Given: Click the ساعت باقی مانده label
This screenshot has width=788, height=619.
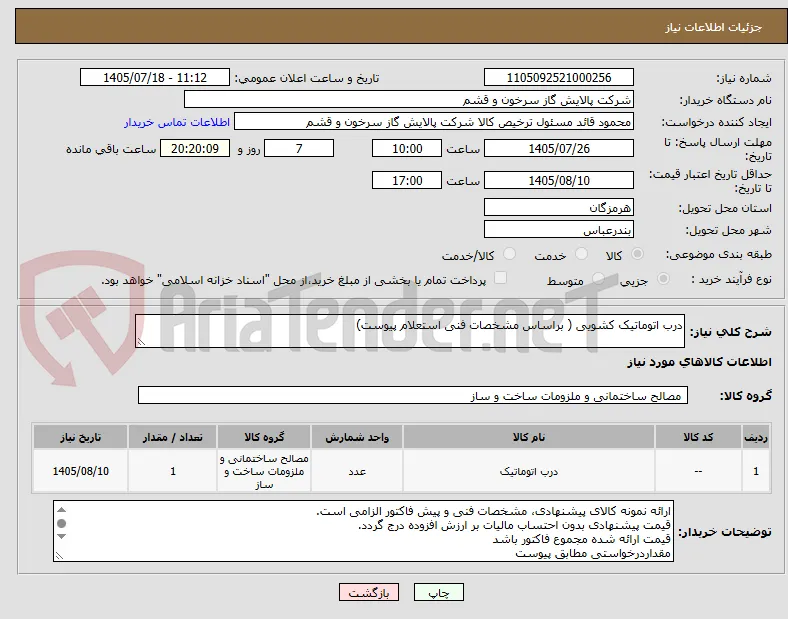Looking at the screenshot, I should pos(111,149).
